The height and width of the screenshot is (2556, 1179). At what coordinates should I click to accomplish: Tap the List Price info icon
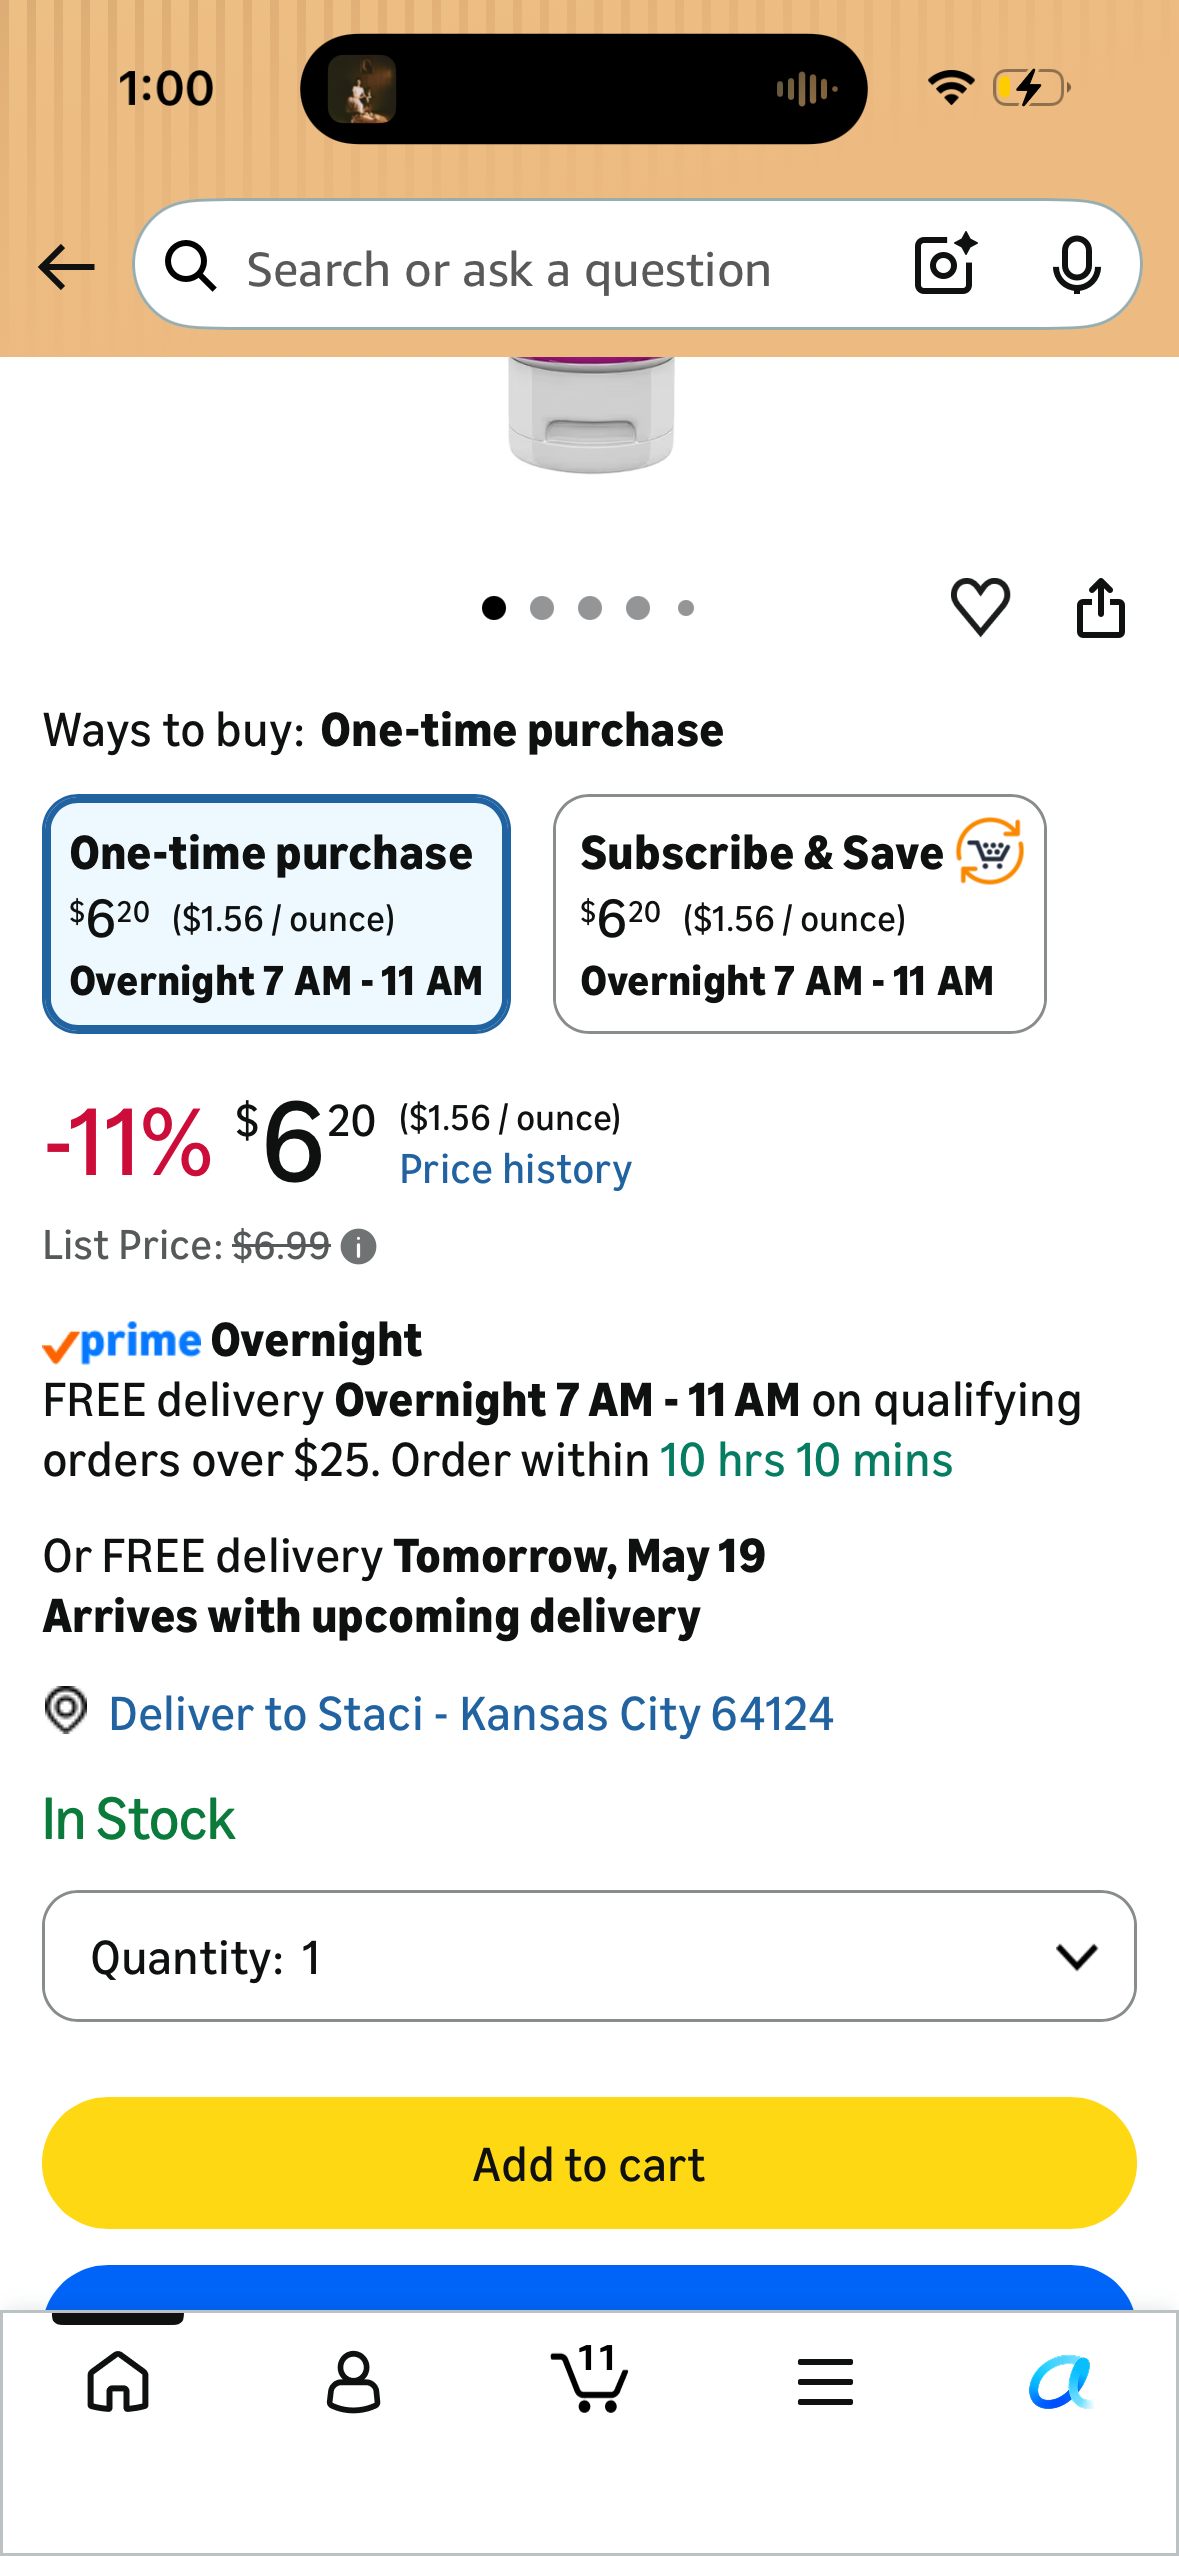[358, 1246]
